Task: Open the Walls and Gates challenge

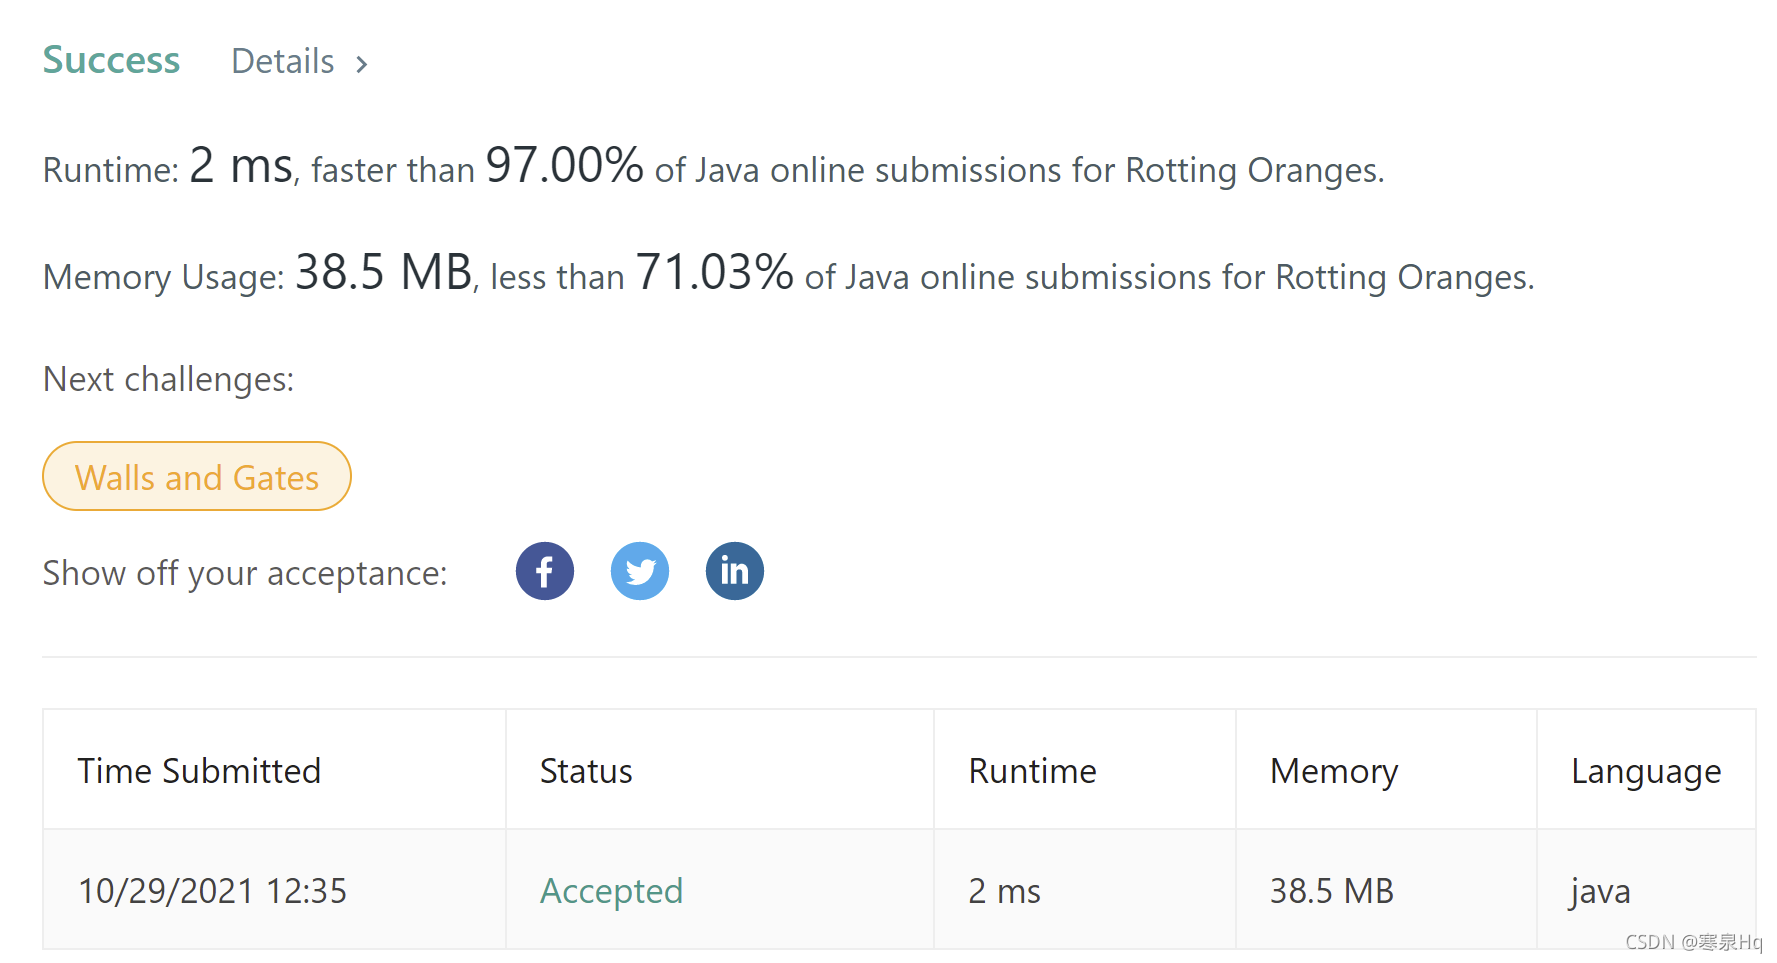Action: coord(197,477)
